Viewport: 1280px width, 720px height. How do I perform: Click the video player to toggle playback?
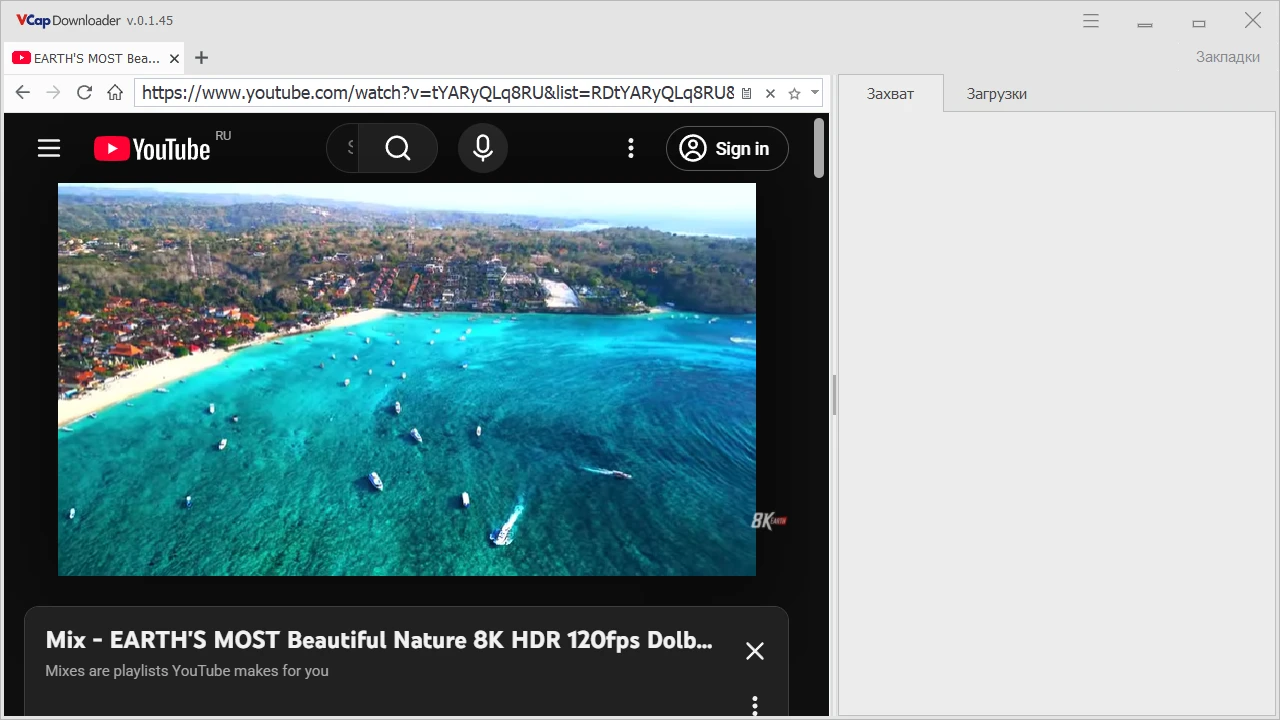tap(407, 379)
